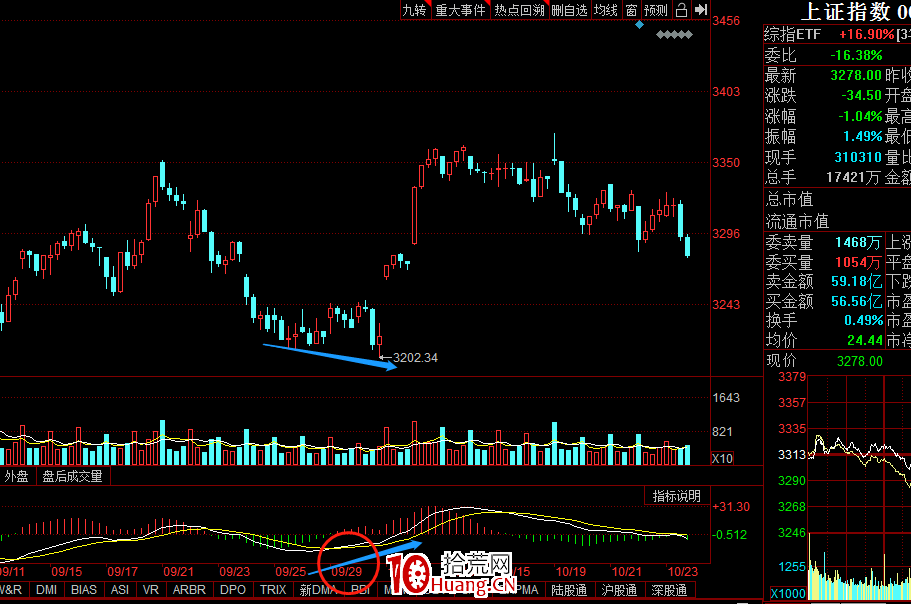Select the BBI indicator tab
911x604 pixels.
click(360, 589)
